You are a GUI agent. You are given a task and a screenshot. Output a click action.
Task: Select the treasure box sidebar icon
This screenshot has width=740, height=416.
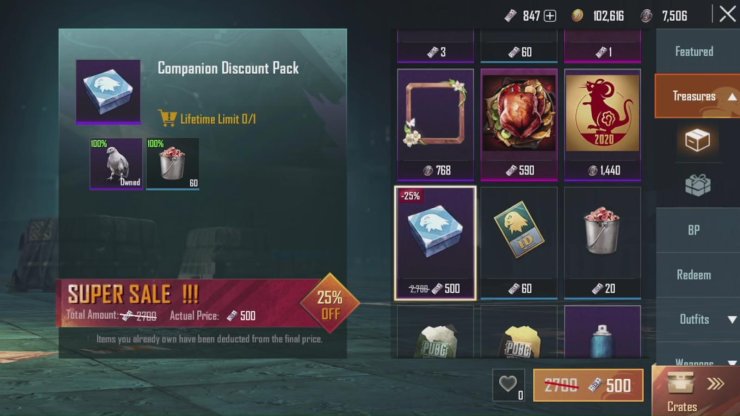pyautogui.click(x=697, y=140)
